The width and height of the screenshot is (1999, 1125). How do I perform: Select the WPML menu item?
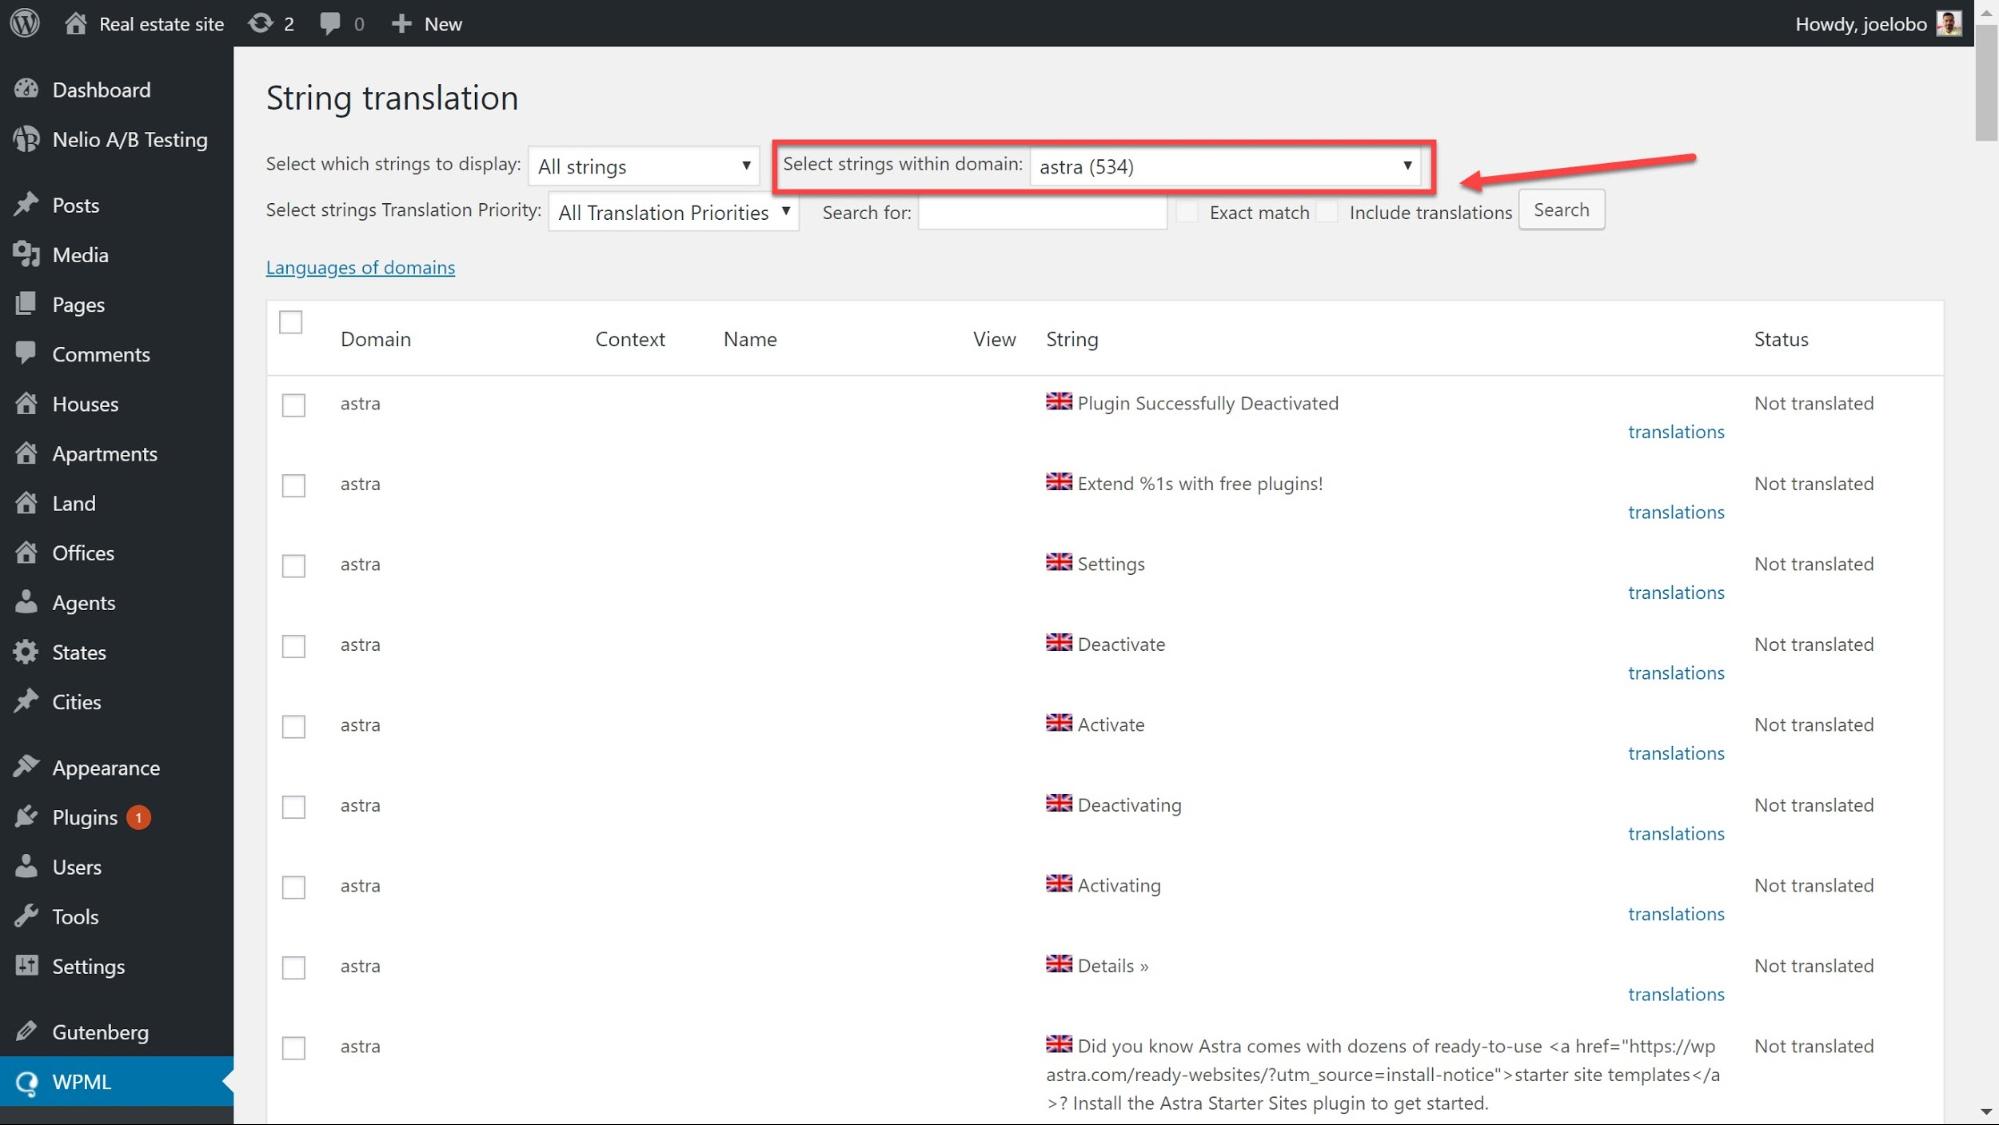pyautogui.click(x=82, y=1082)
